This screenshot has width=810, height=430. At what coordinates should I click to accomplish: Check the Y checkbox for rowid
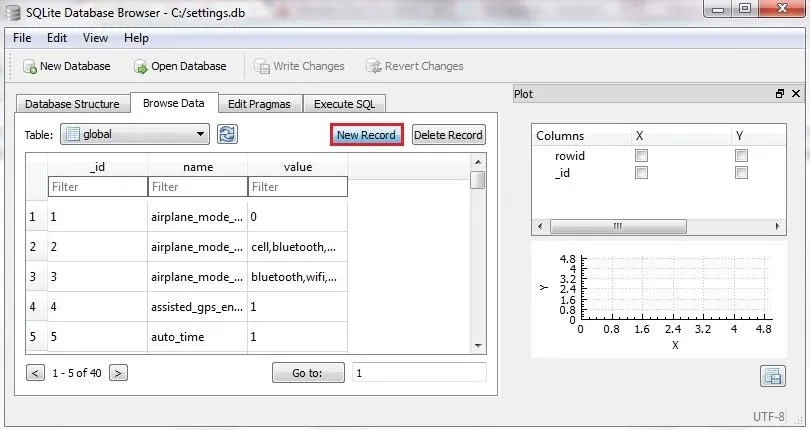[741, 156]
